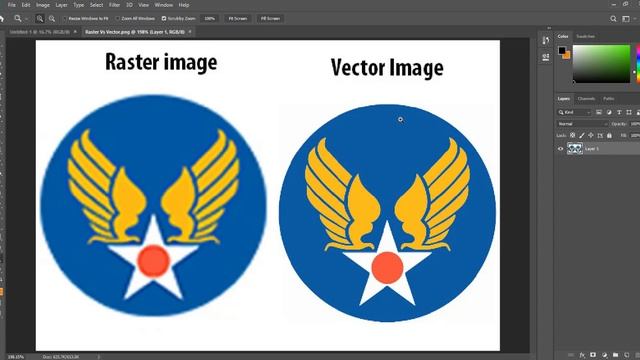Click the link layers icon
Image resolution: width=640 pixels, height=360 pixels.
click(571, 355)
